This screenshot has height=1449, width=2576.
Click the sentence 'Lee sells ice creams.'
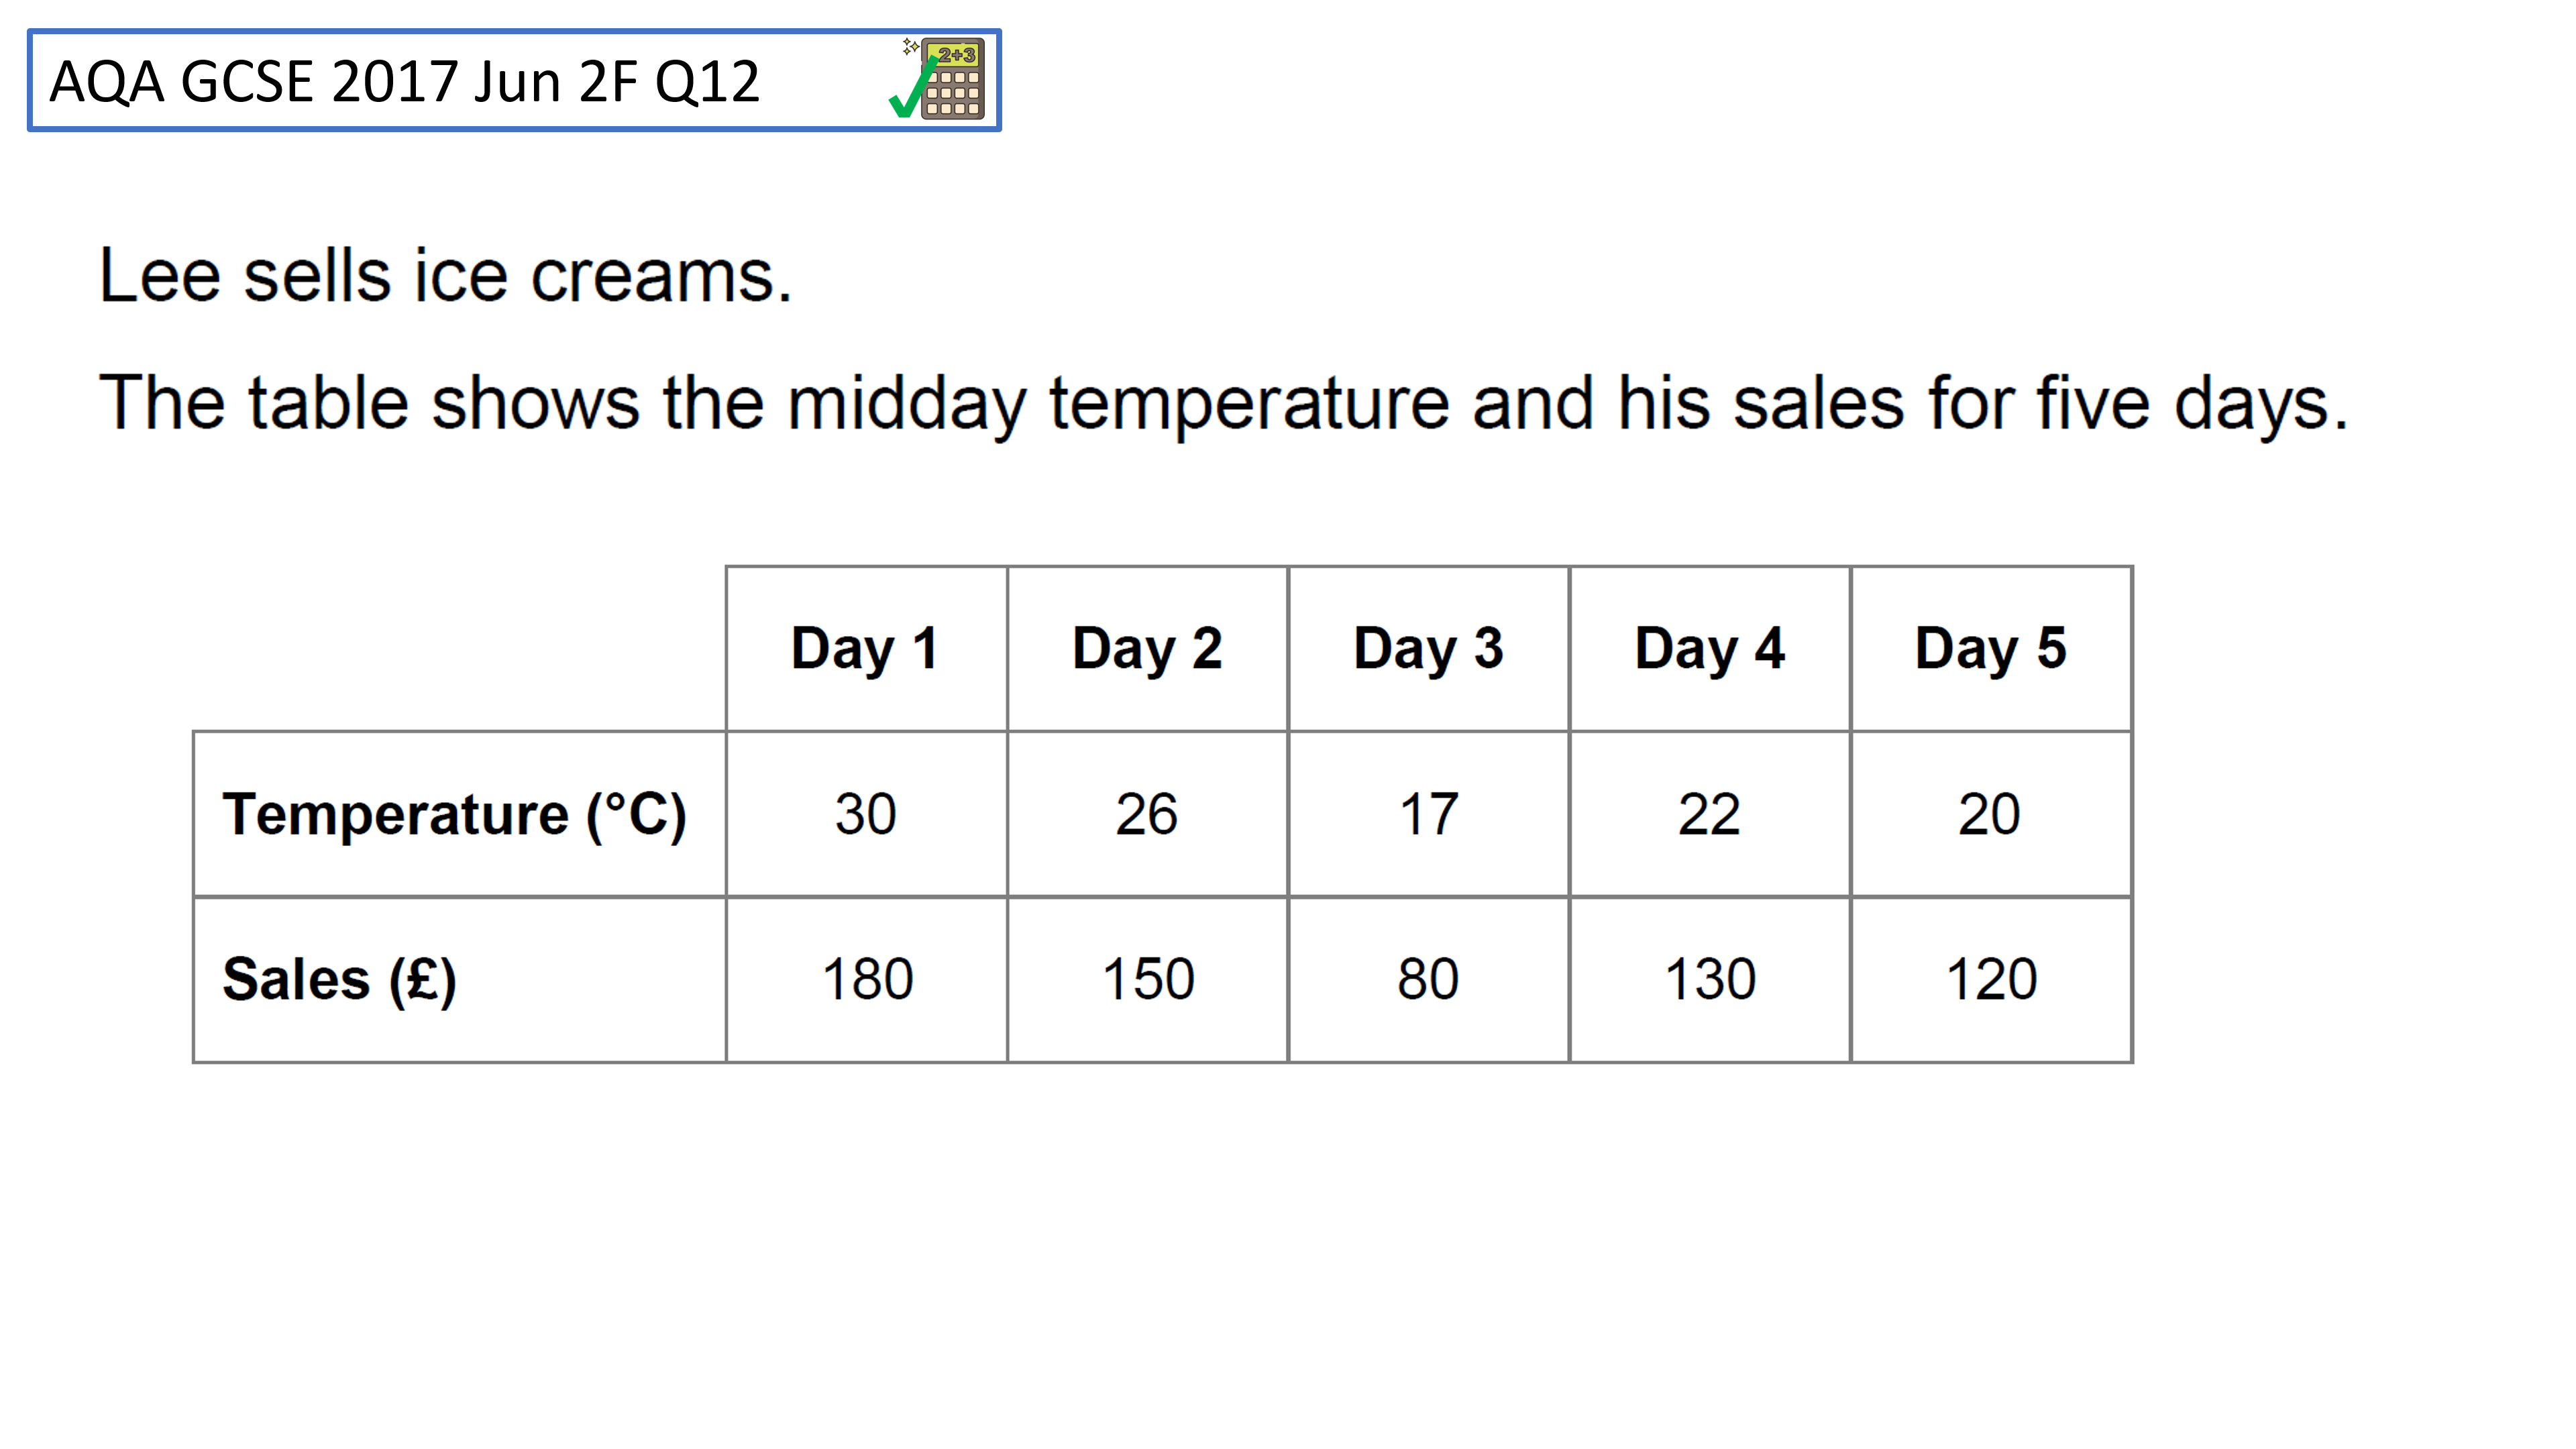click(x=446, y=275)
